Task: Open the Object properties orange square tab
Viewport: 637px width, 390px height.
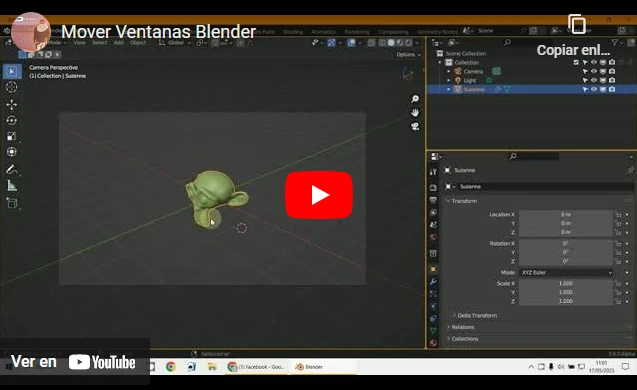Action: (433, 269)
